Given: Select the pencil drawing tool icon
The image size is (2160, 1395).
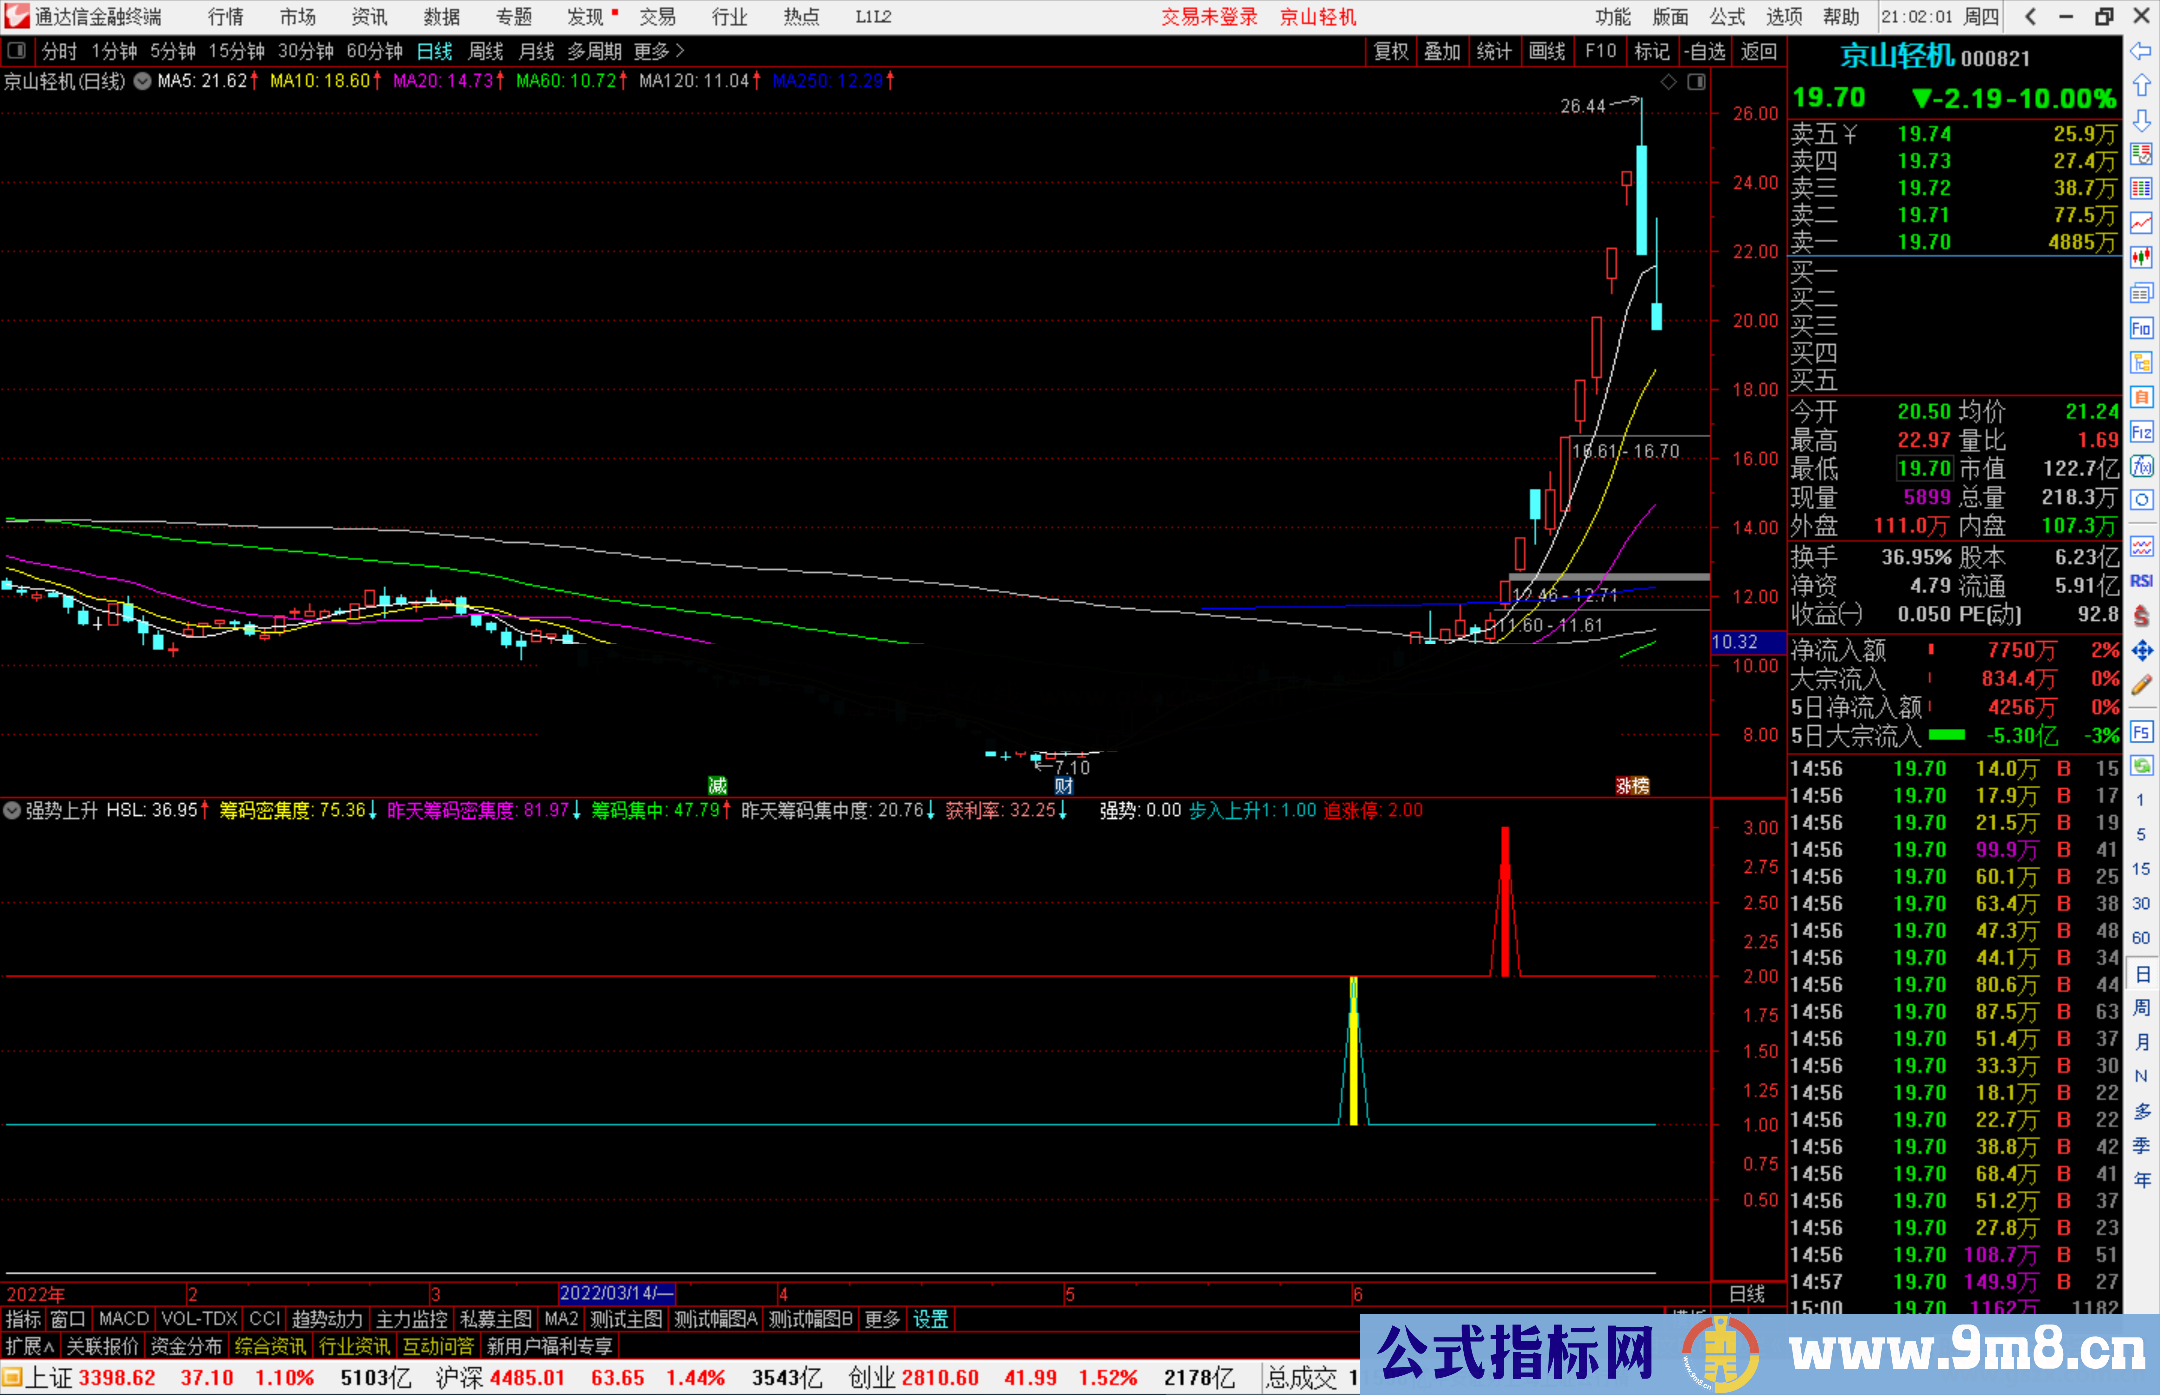Looking at the screenshot, I should [x=2141, y=685].
